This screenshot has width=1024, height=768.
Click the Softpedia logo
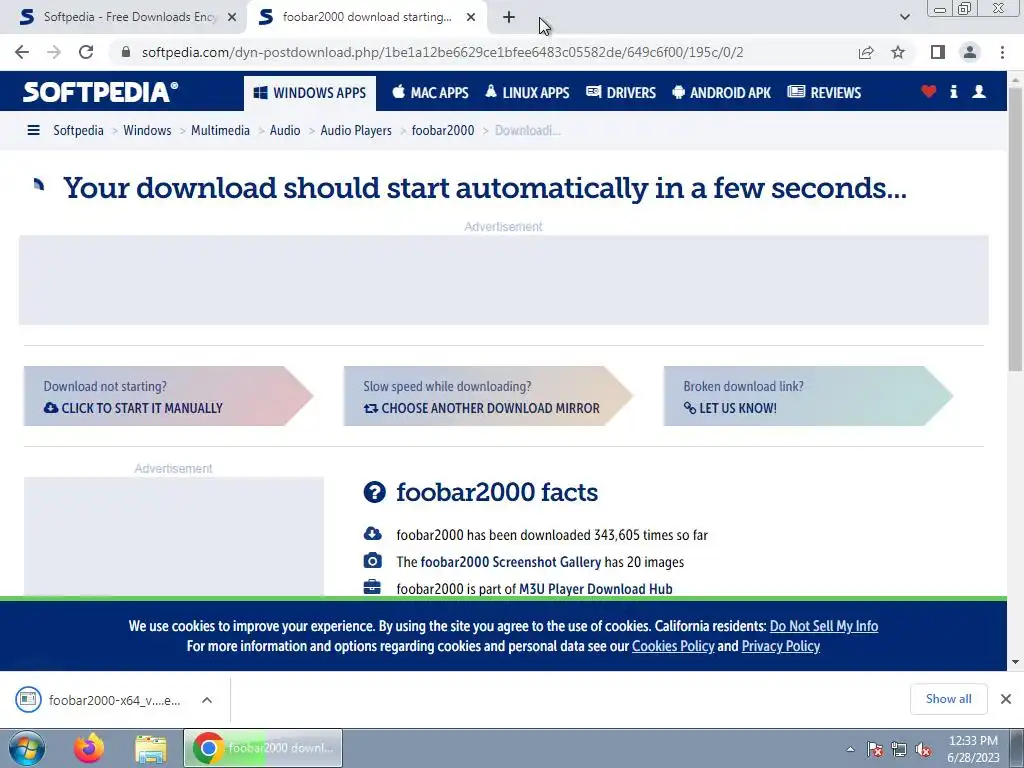point(101,92)
